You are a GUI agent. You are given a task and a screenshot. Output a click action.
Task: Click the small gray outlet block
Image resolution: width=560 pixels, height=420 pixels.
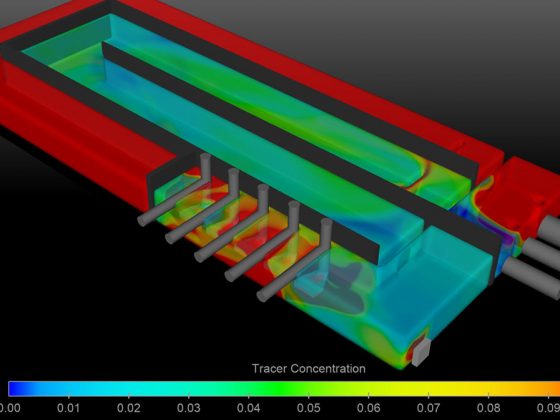click(421, 352)
